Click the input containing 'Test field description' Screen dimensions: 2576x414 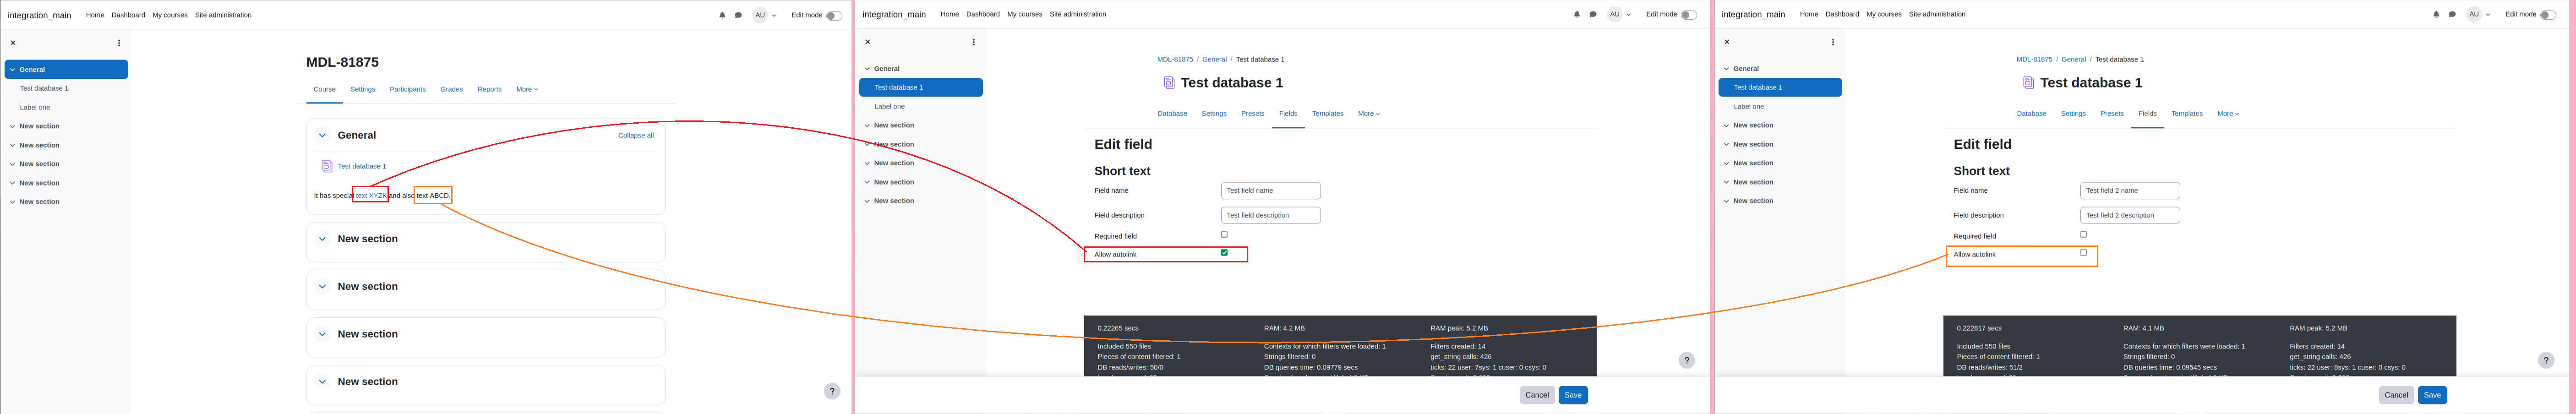pyautogui.click(x=1271, y=215)
